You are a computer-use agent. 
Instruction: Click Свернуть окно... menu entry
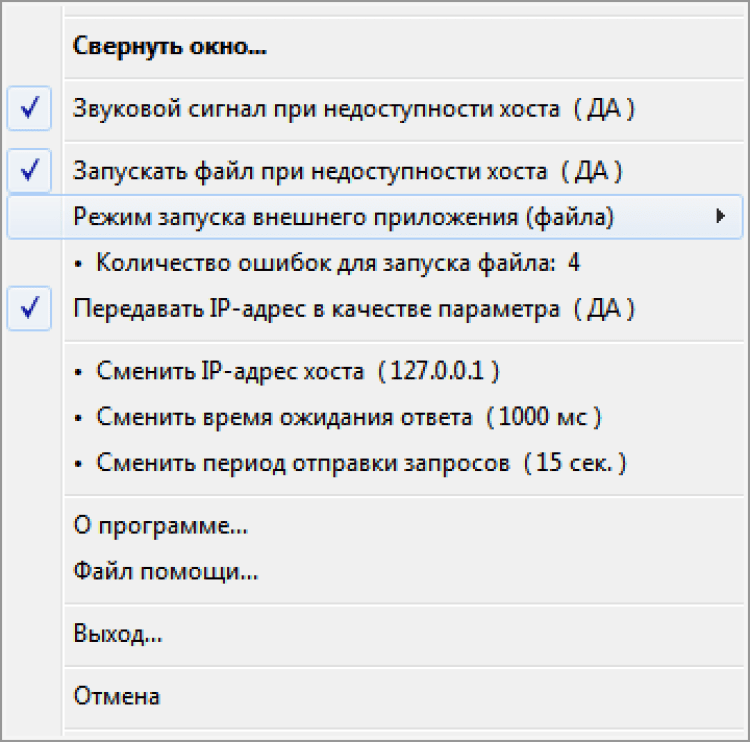click(170, 47)
